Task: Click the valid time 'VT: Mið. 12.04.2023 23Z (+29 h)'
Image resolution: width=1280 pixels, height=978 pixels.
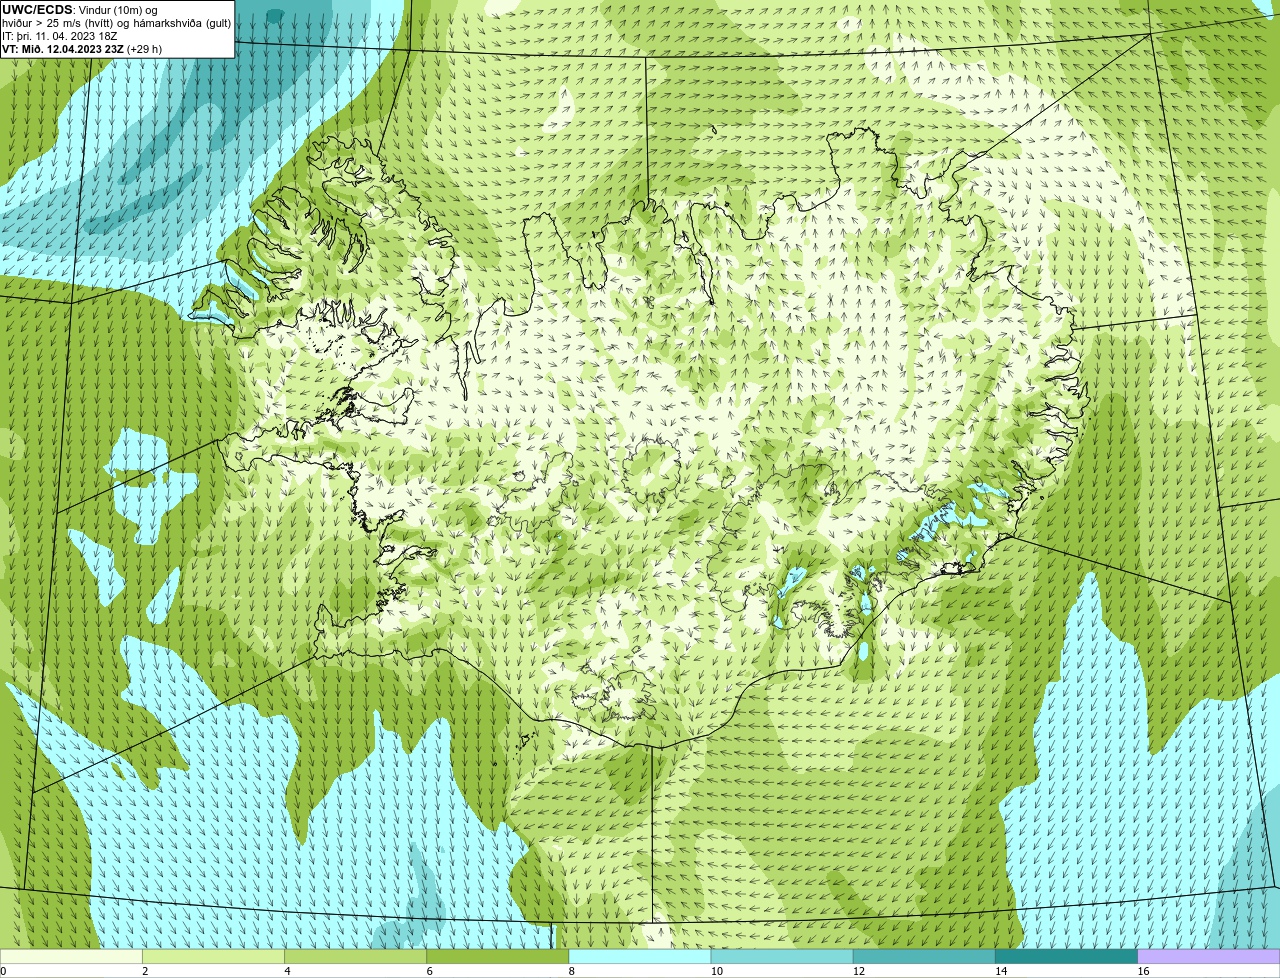Action: tap(82, 49)
